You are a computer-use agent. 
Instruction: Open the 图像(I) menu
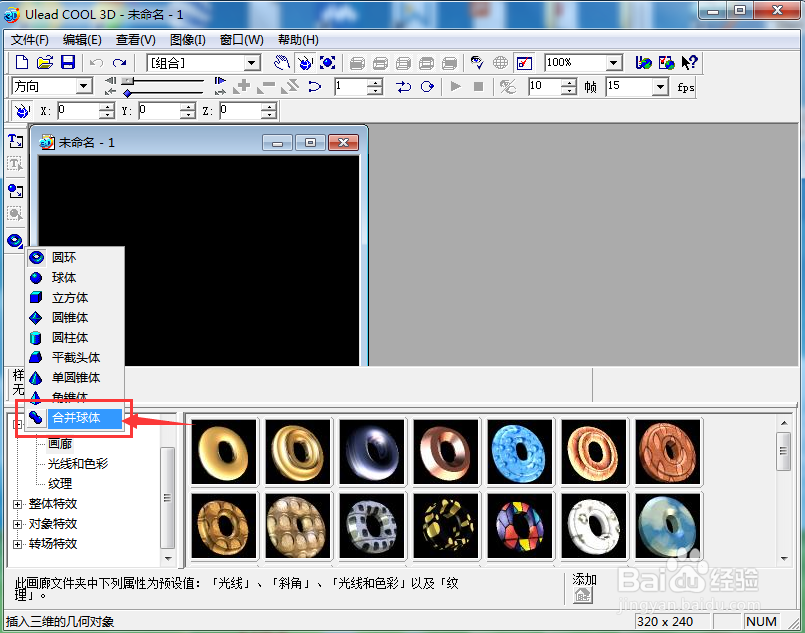point(187,40)
